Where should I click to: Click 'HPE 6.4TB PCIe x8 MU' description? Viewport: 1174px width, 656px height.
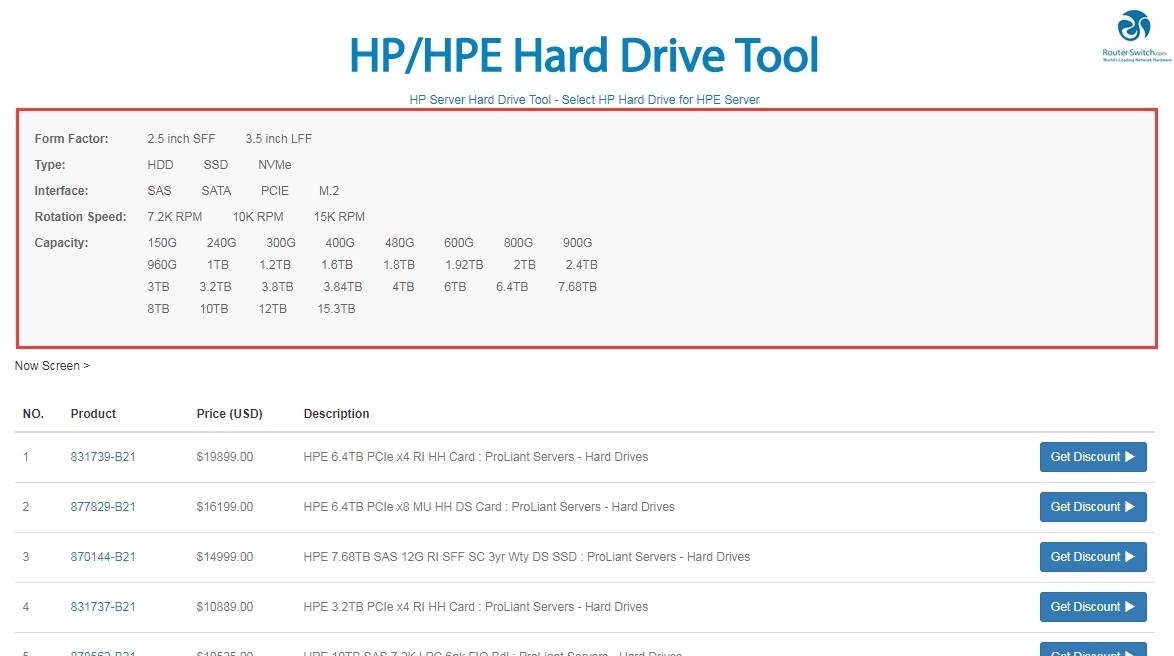click(489, 507)
